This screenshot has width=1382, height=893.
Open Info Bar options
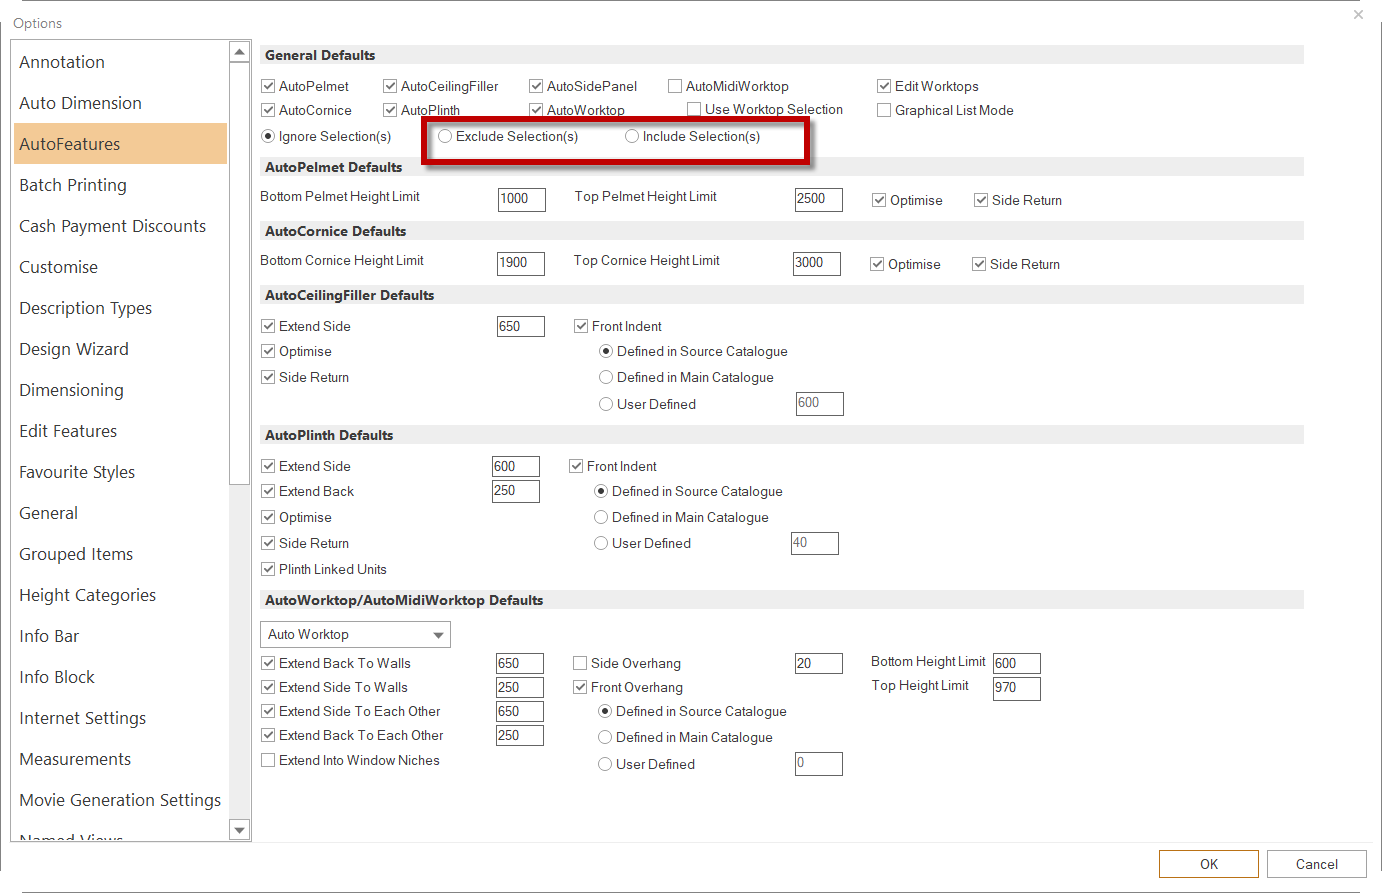pos(120,636)
